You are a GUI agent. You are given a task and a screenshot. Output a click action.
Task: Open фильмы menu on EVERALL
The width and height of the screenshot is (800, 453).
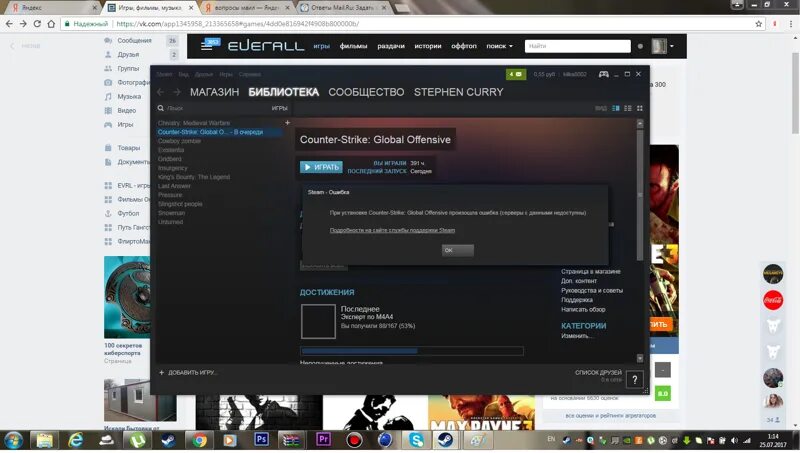coord(353,46)
